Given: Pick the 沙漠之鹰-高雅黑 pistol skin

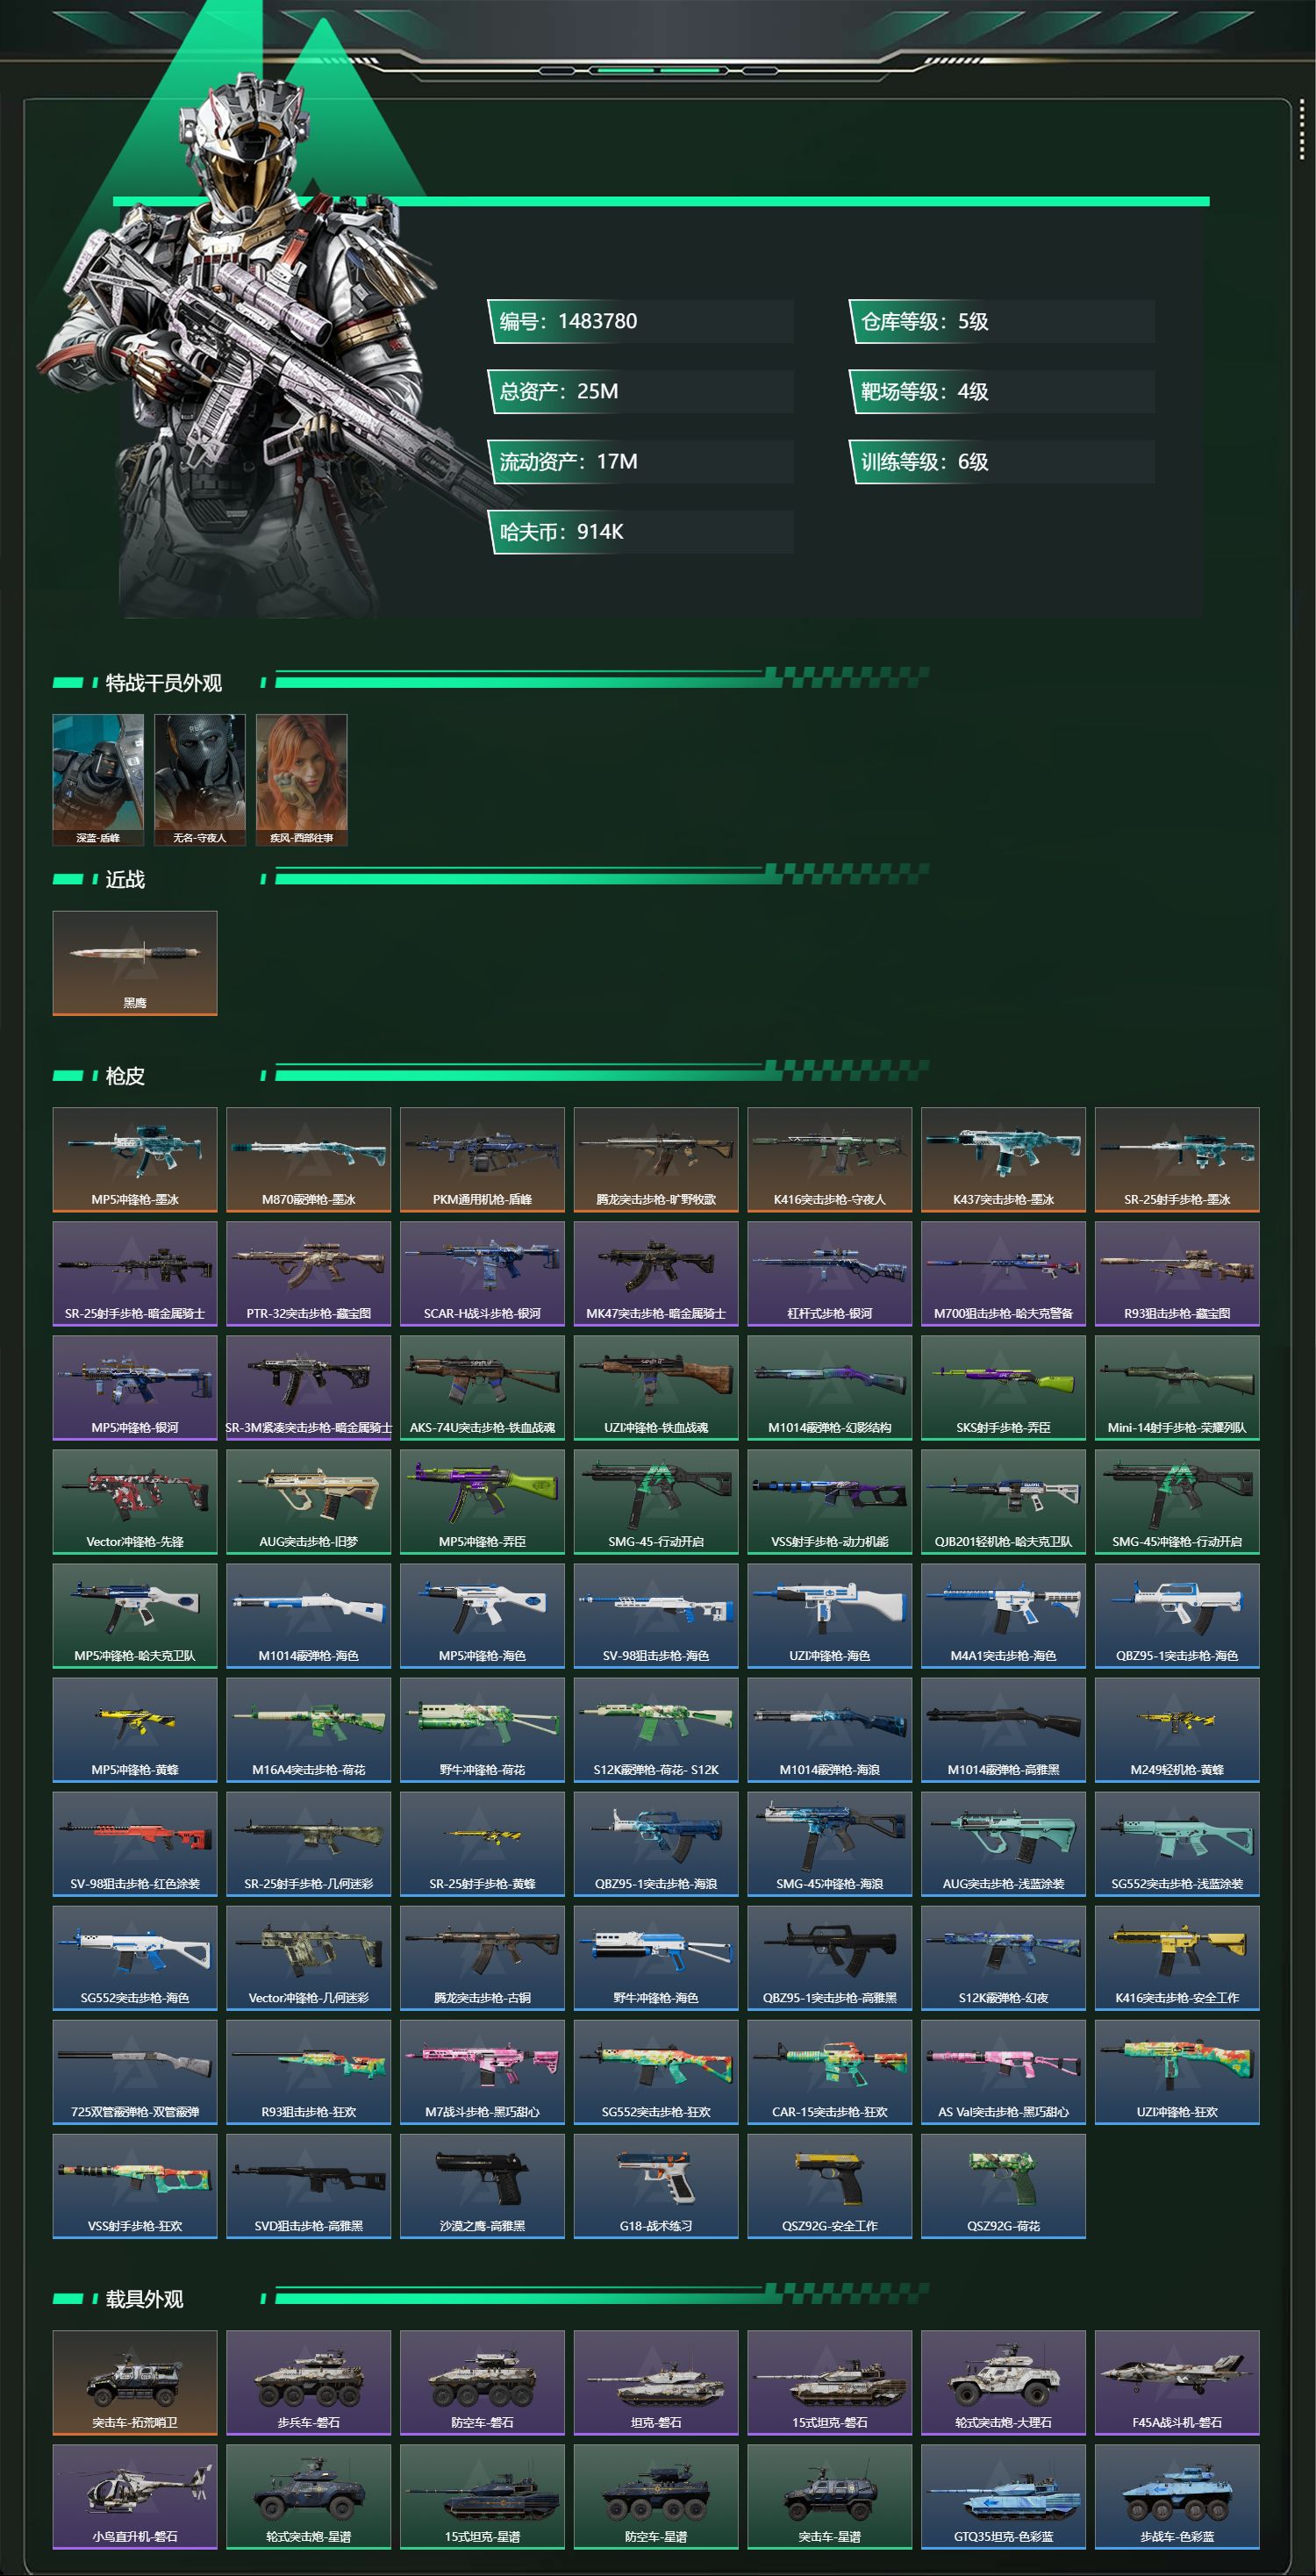Looking at the screenshot, I should click(482, 2185).
